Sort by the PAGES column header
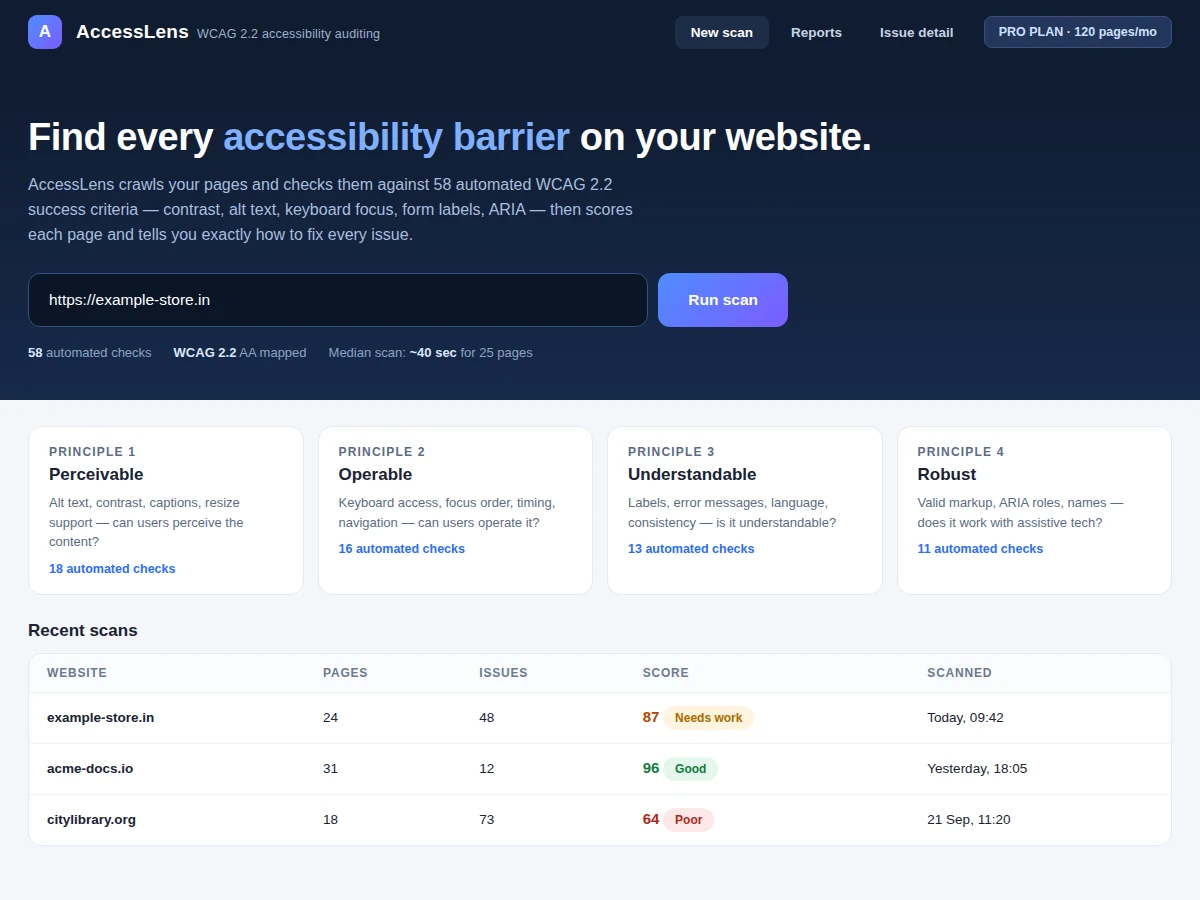 [345, 673]
